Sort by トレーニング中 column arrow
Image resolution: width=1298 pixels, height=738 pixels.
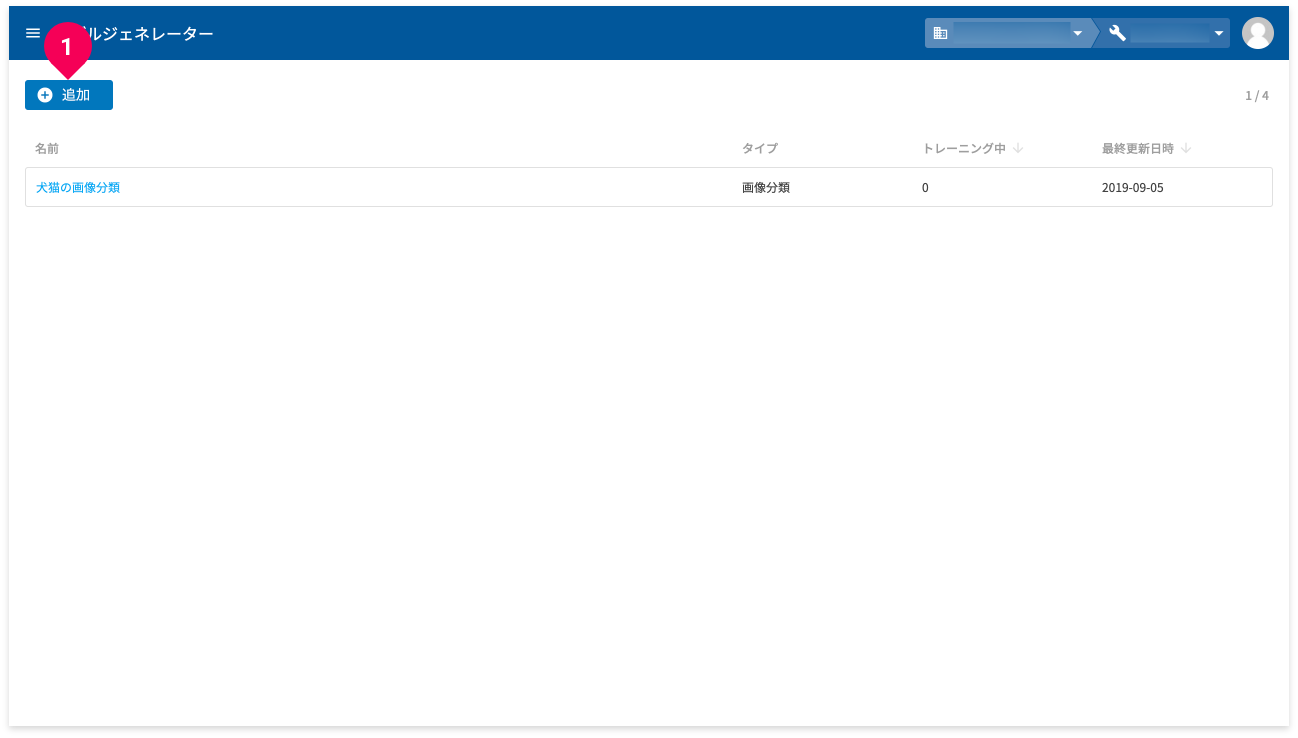(x=1018, y=148)
